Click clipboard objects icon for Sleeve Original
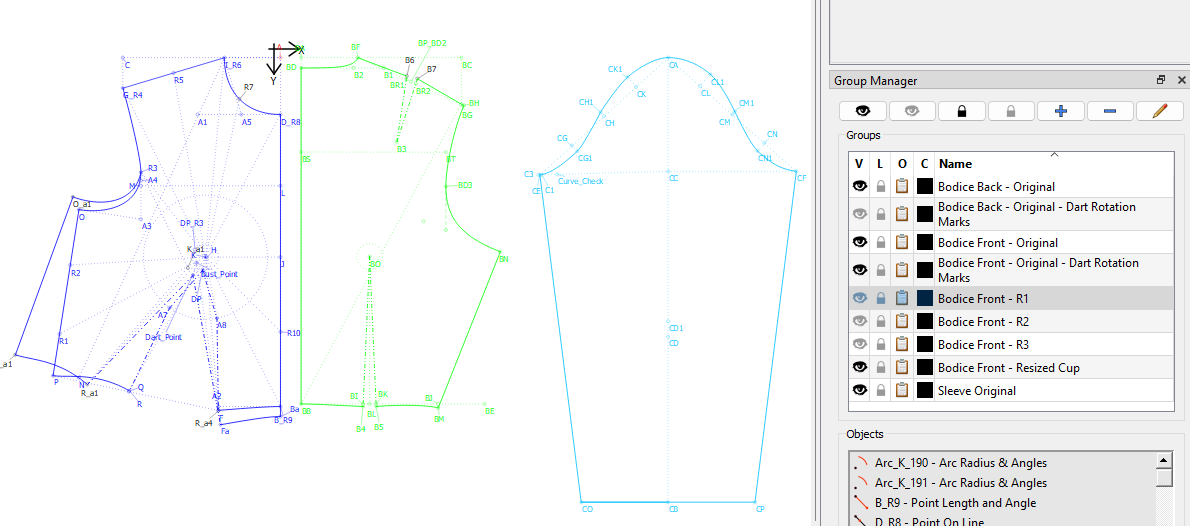 pyautogui.click(x=902, y=391)
